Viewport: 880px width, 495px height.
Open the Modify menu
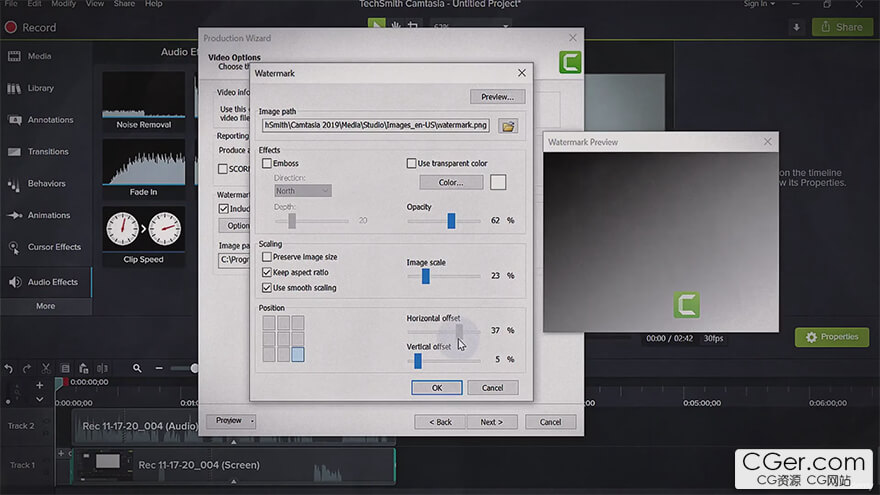(x=63, y=4)
